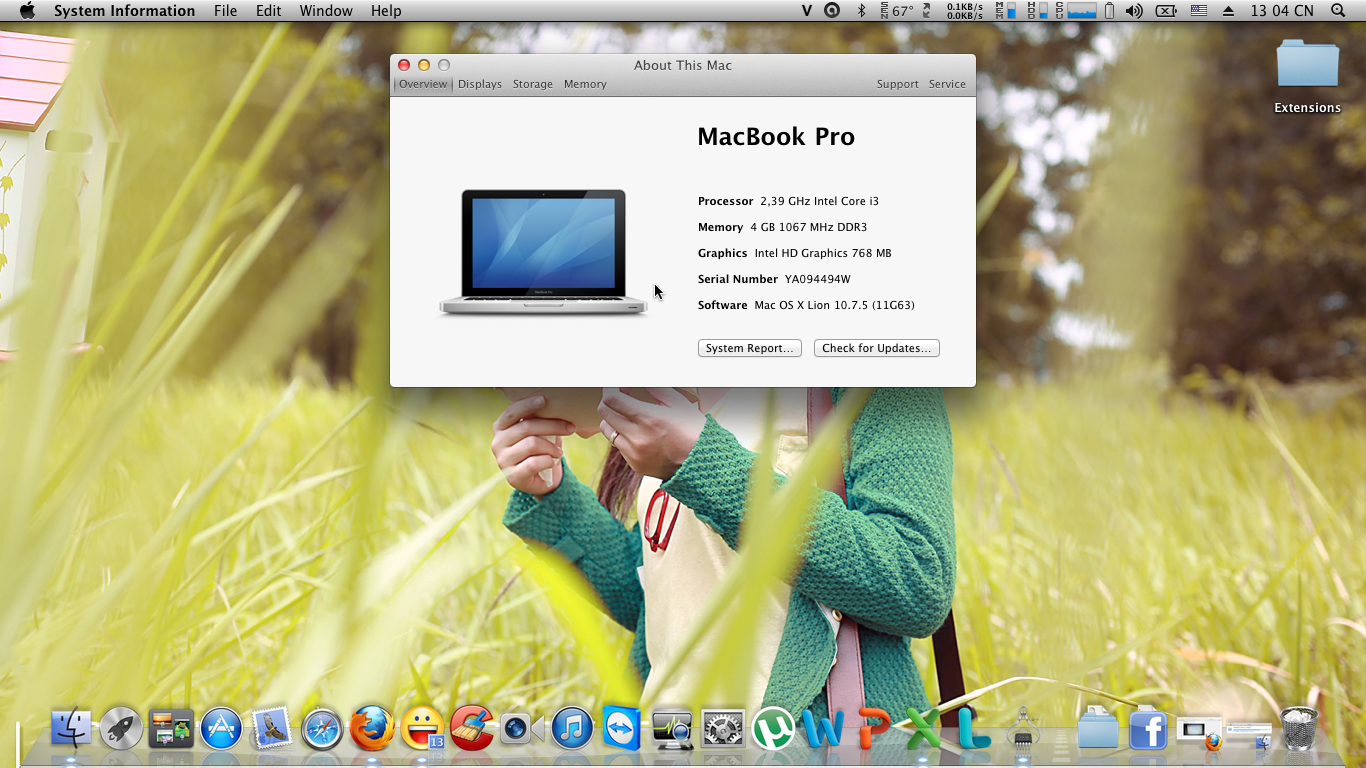
Task: Open Excel X icon in Dock
Action: [x=924, y=728]
